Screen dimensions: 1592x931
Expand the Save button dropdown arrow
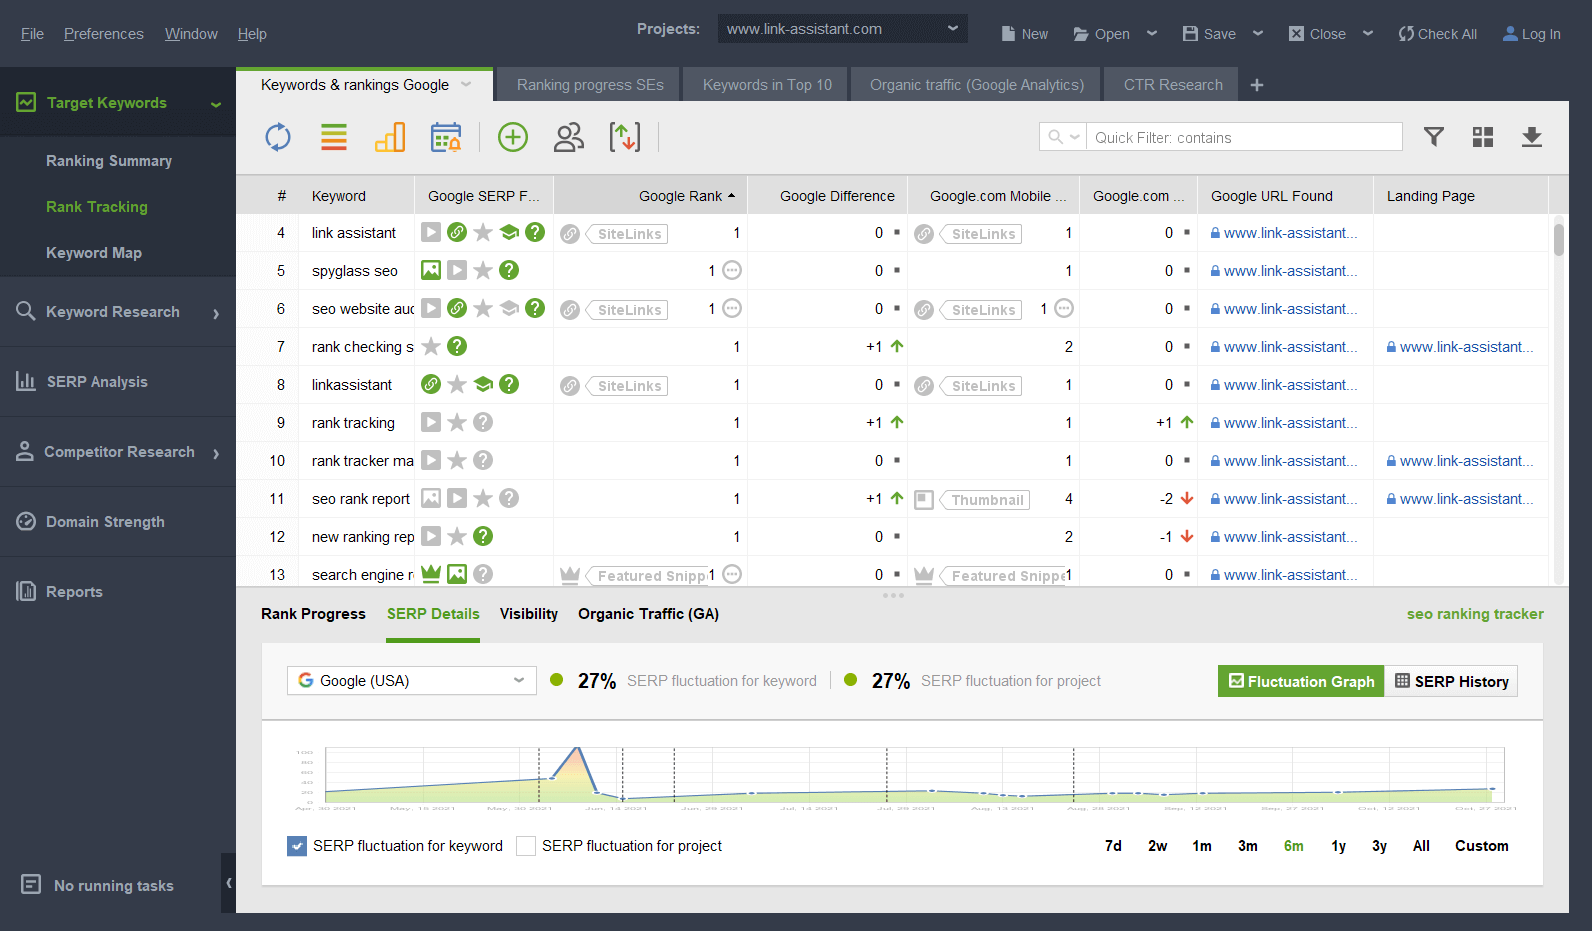[x=1258, y=33]
